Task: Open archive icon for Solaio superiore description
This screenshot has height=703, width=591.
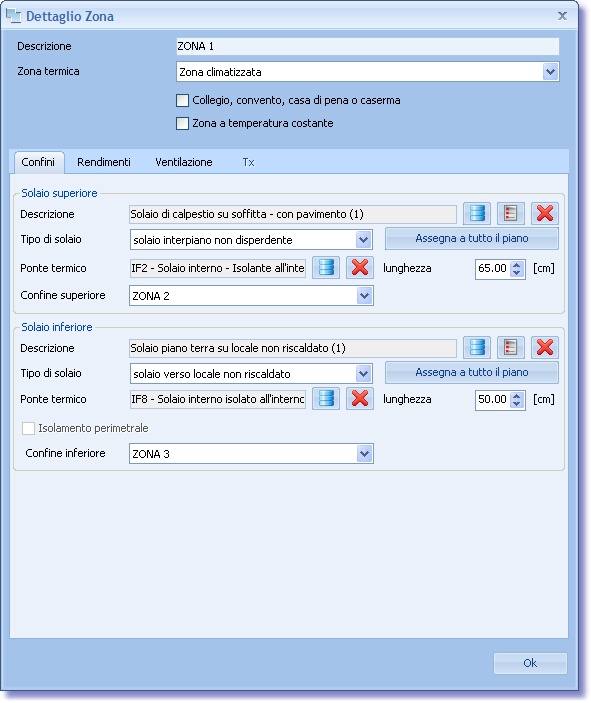Action: click(x=477, y=213)
